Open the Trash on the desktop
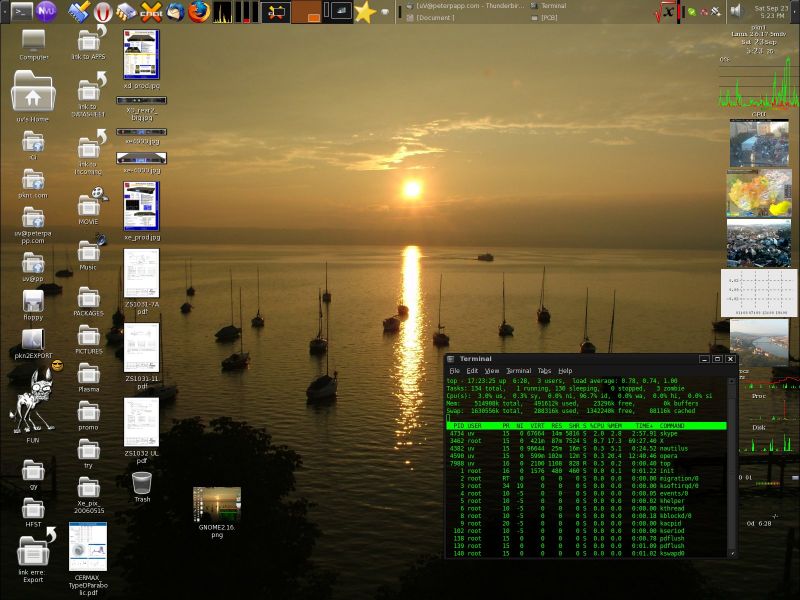The height and width of the screenshot is (600, 800). pos(142,484)
